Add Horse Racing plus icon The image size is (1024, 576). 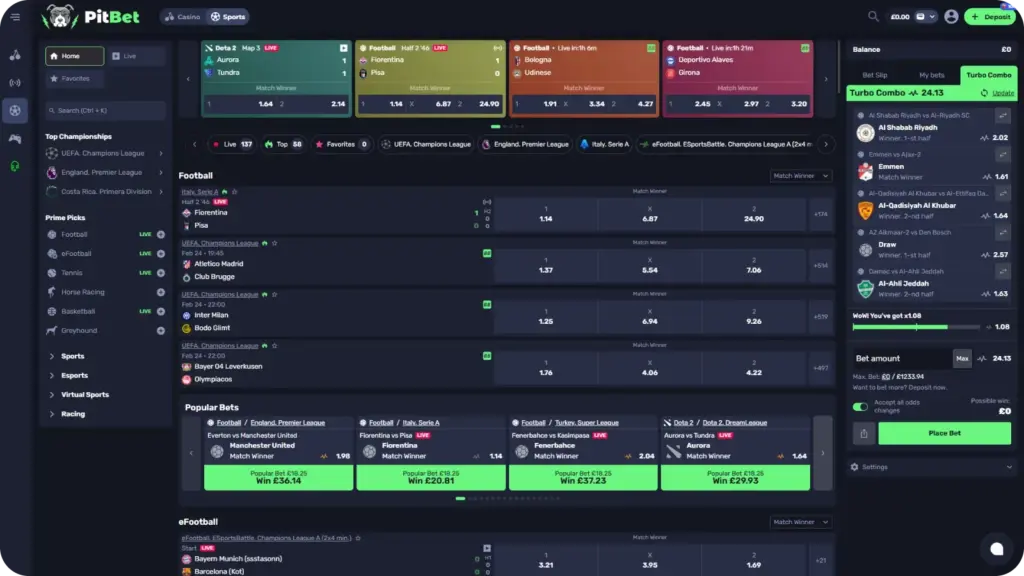(161, 292)
